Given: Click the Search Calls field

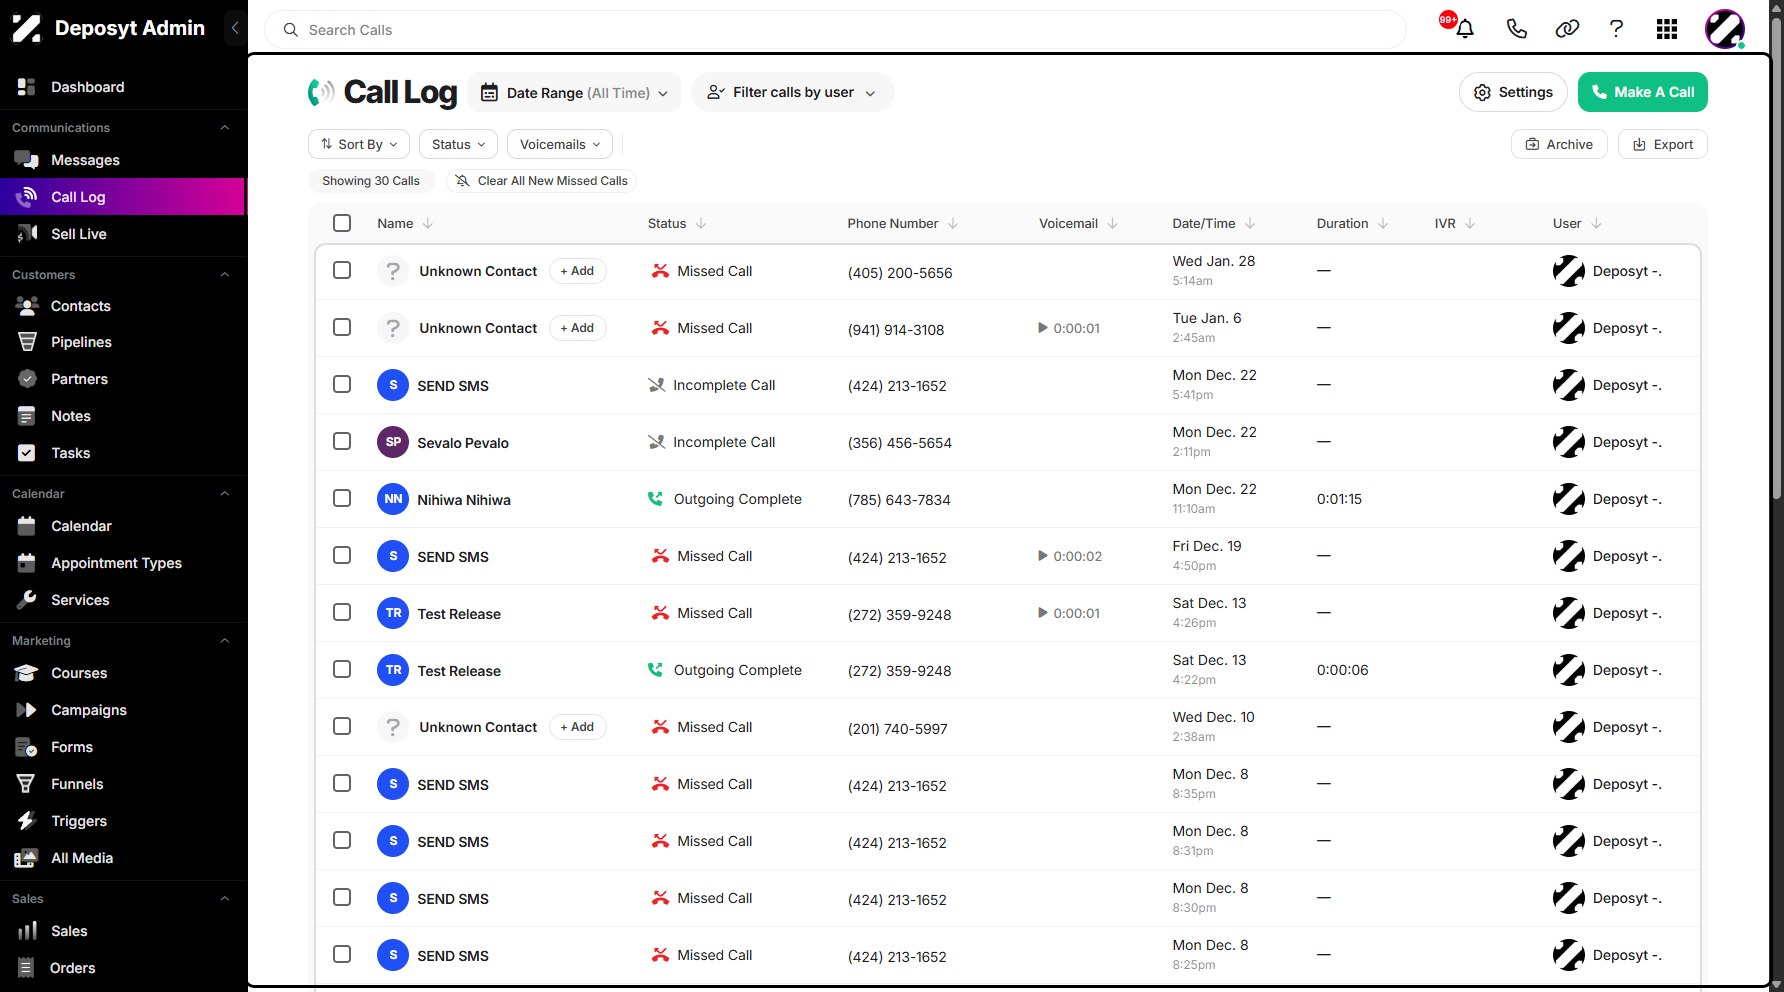Looking at the screenshot, I should [x=835, y=30].
